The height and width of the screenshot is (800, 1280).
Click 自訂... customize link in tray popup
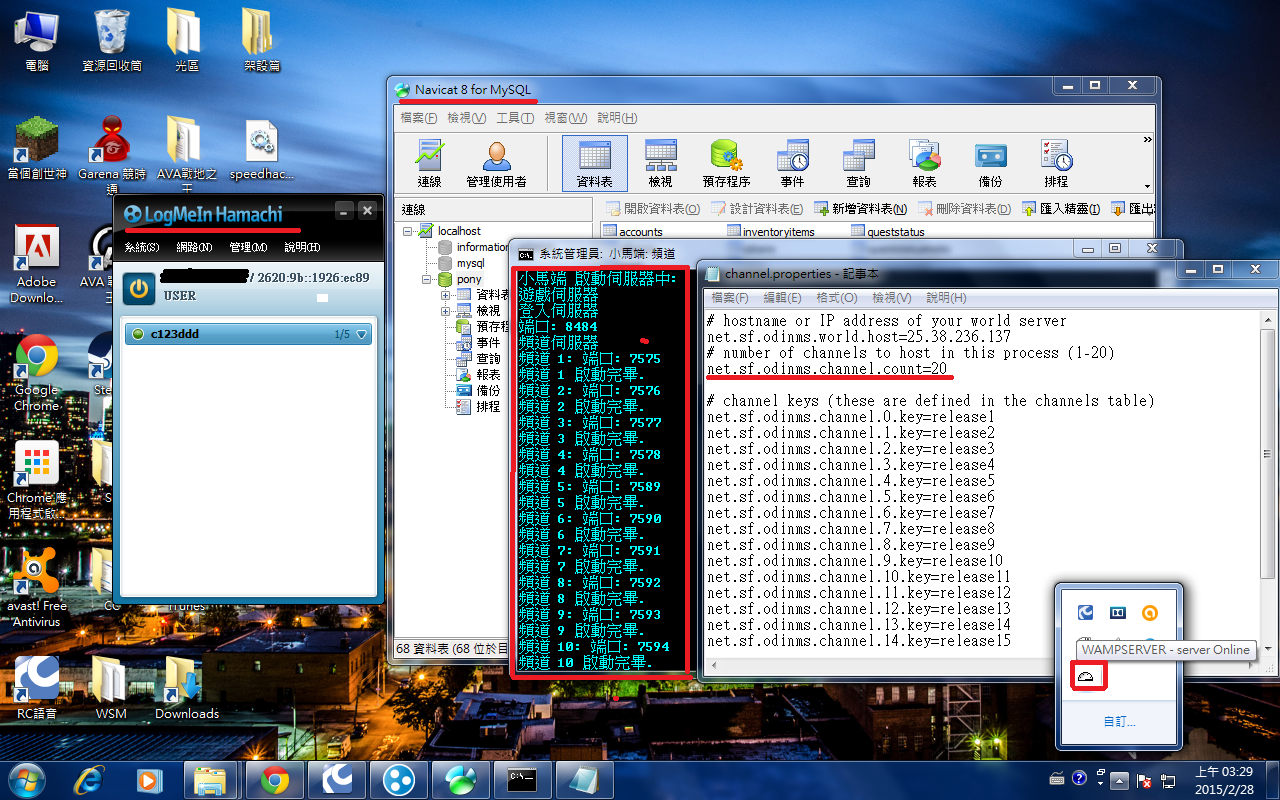(x=1120, y=721)
